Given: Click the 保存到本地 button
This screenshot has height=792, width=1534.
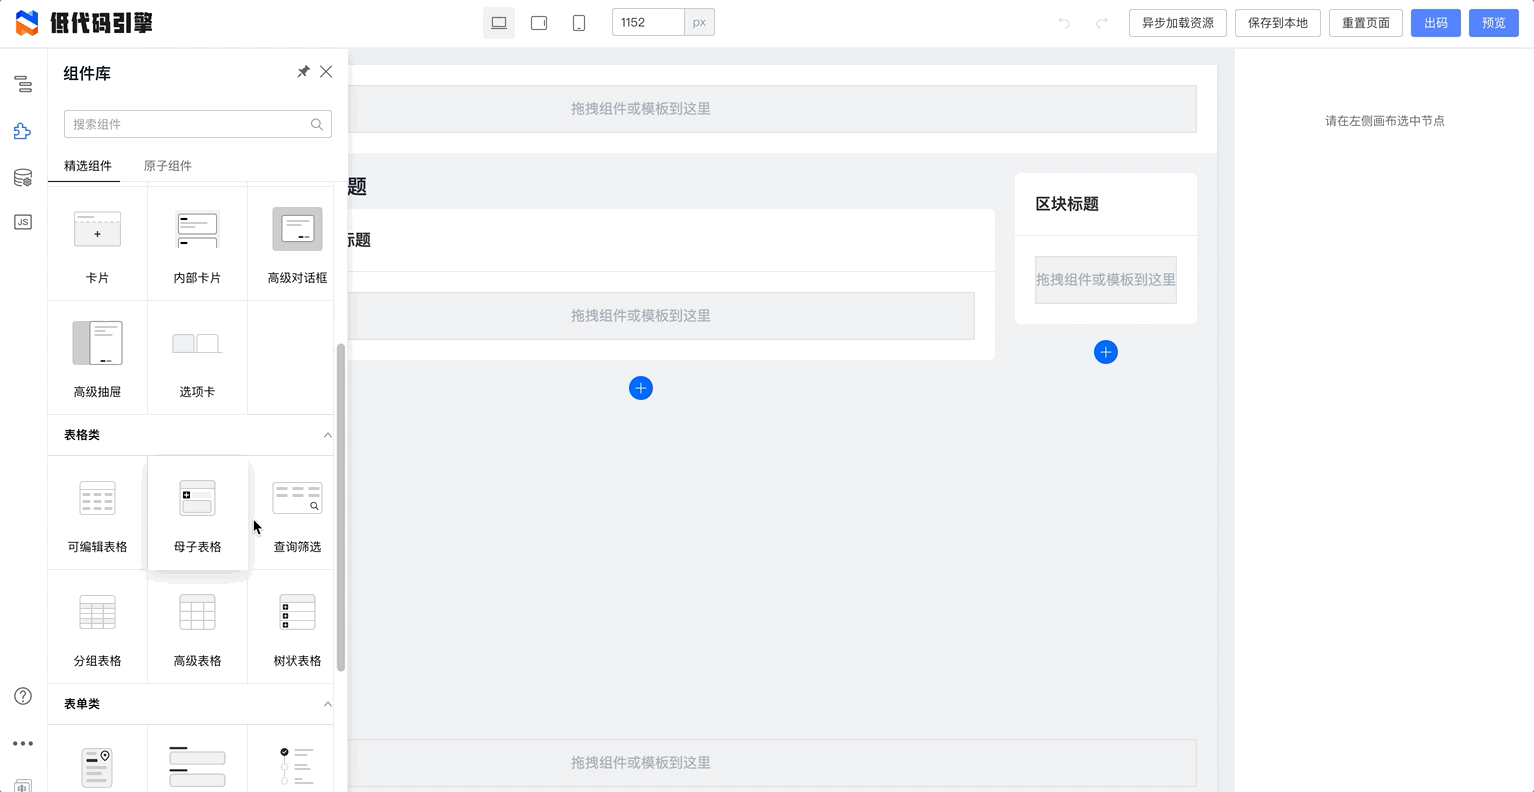Looking at the screenshot, I should click(x=1278, y=23).
